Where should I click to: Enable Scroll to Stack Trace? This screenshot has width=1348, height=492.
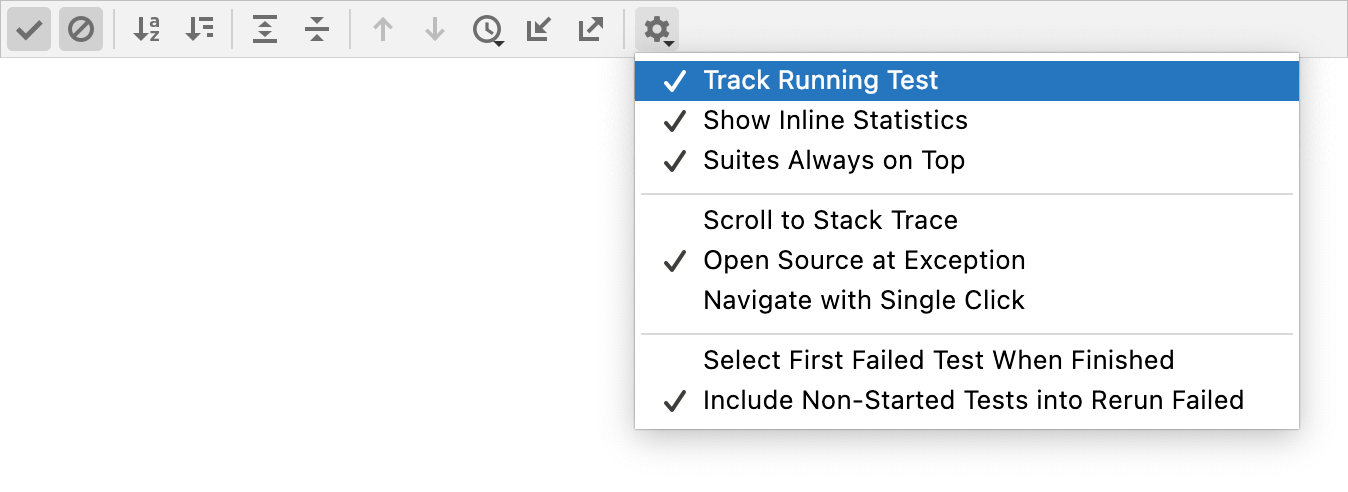coord(967,220)
